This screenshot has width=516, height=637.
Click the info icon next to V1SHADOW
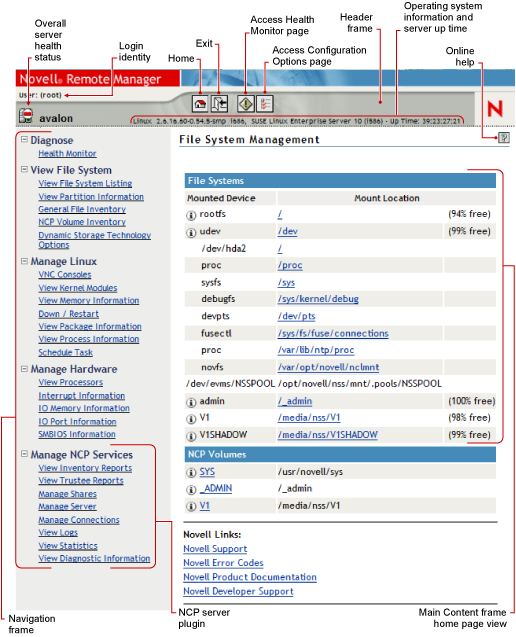click(x=191, y=436)
